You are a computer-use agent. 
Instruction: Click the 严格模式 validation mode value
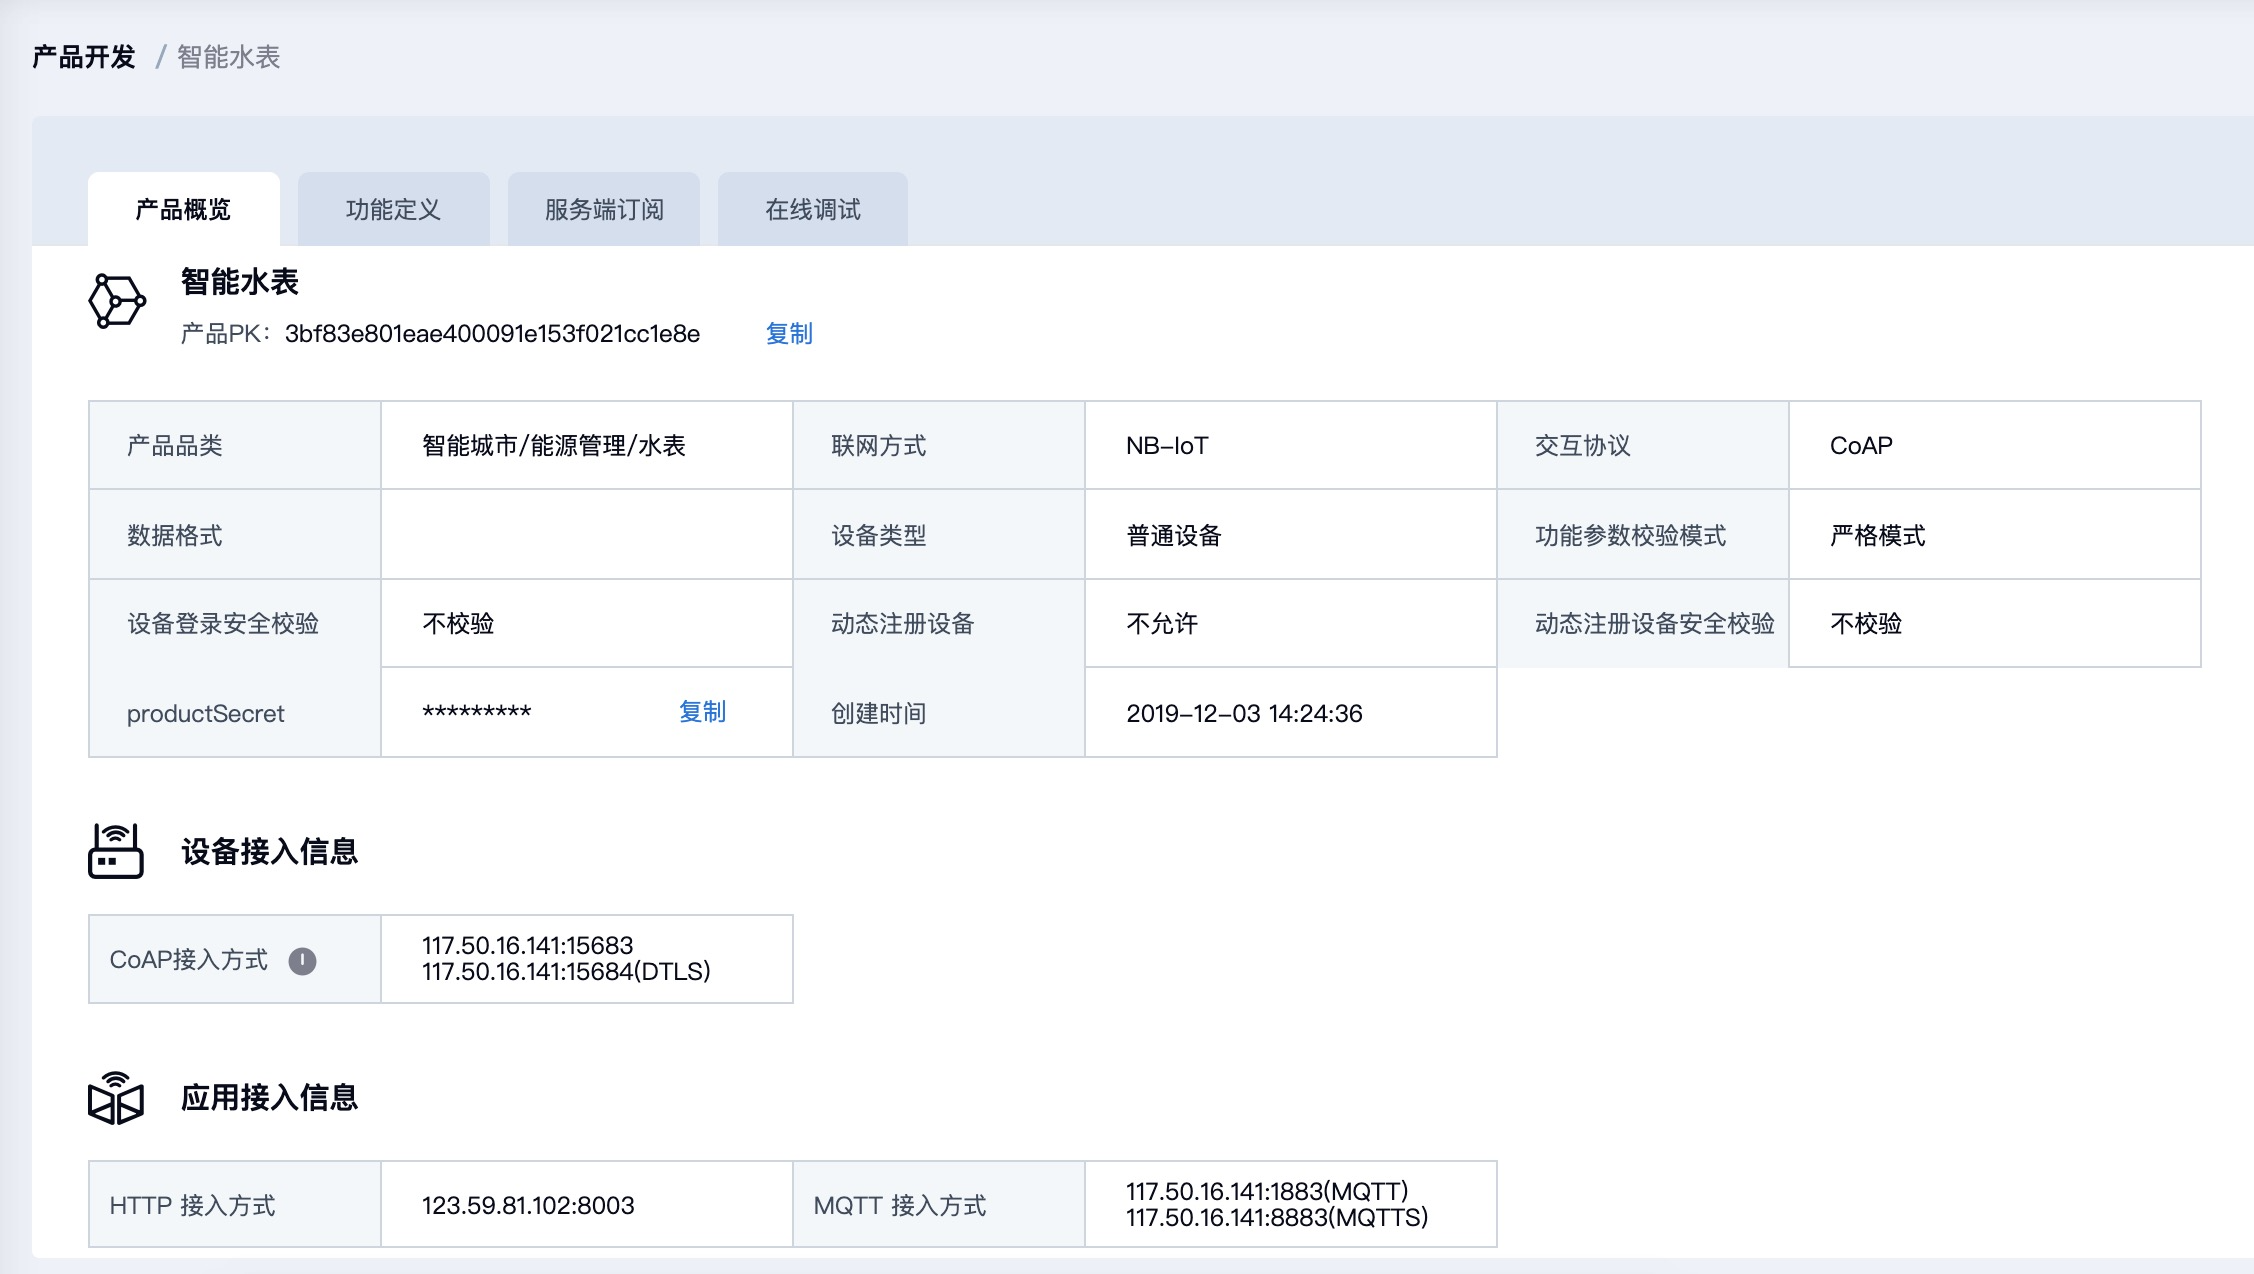pos(1877,536)
